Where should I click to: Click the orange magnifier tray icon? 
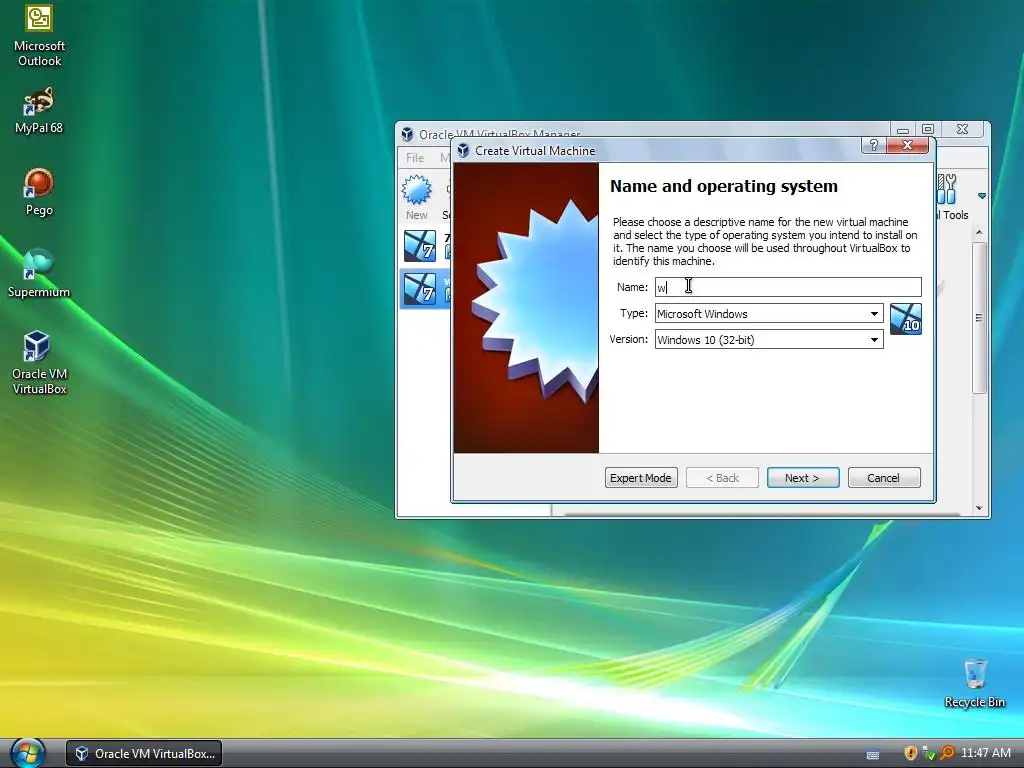tap(947, 753)
